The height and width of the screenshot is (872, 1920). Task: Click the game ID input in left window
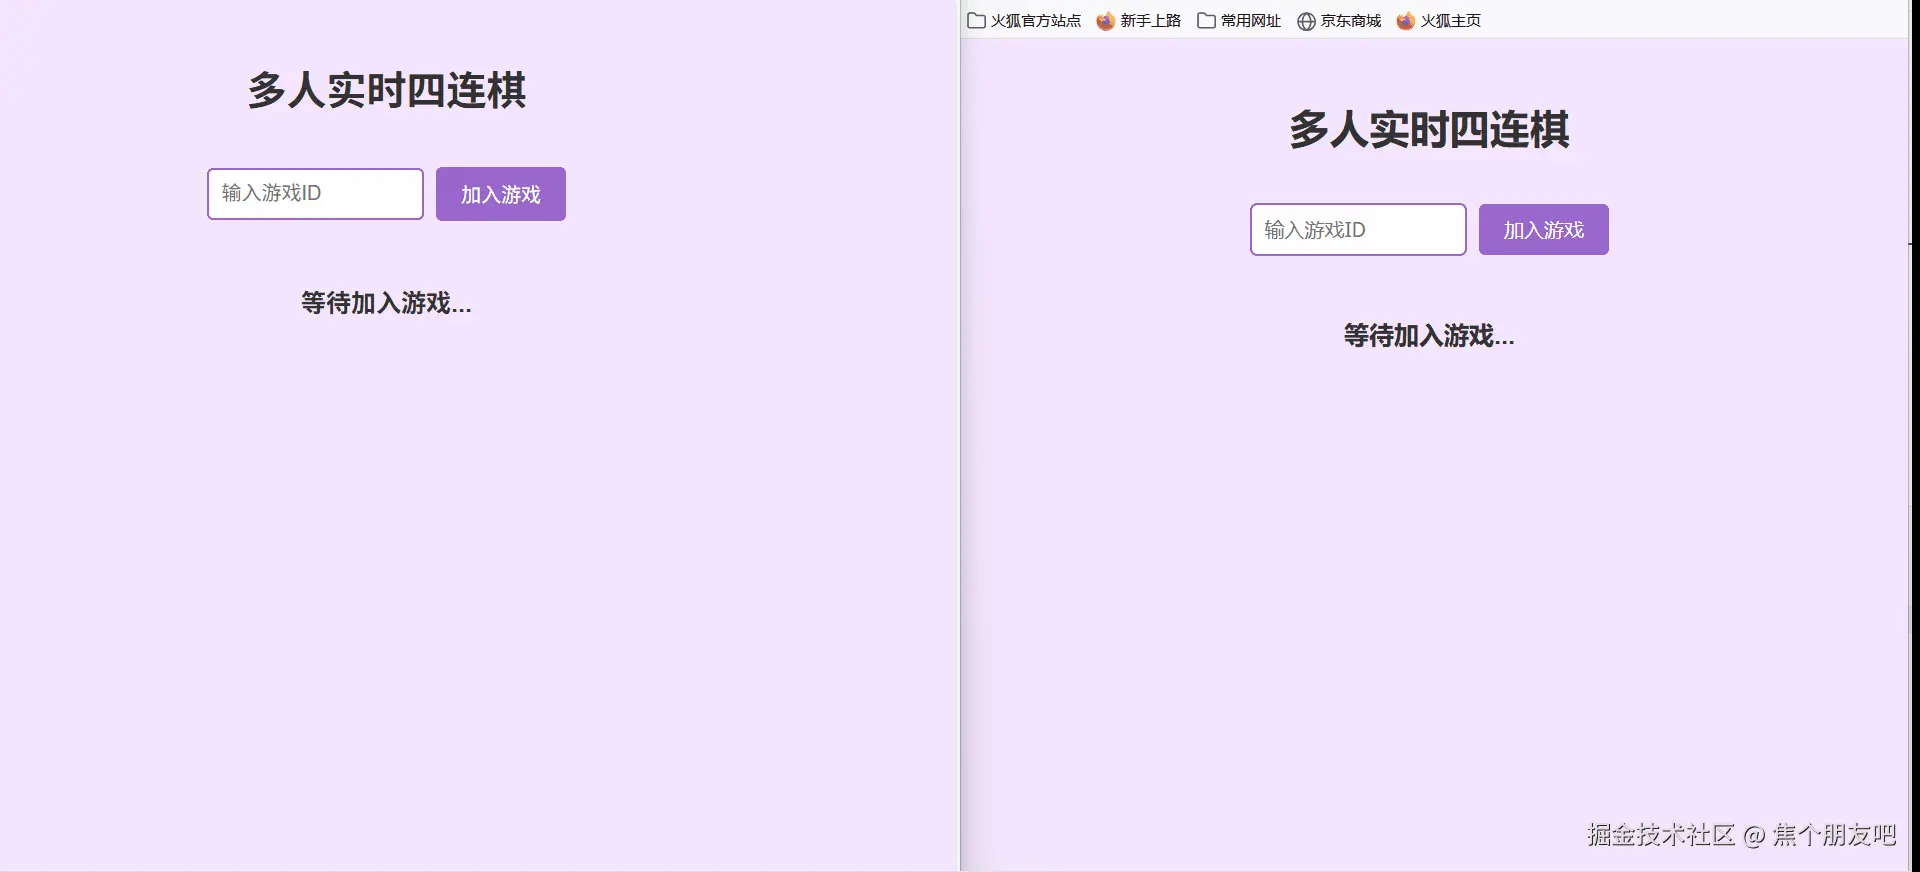tap(315, 193)
